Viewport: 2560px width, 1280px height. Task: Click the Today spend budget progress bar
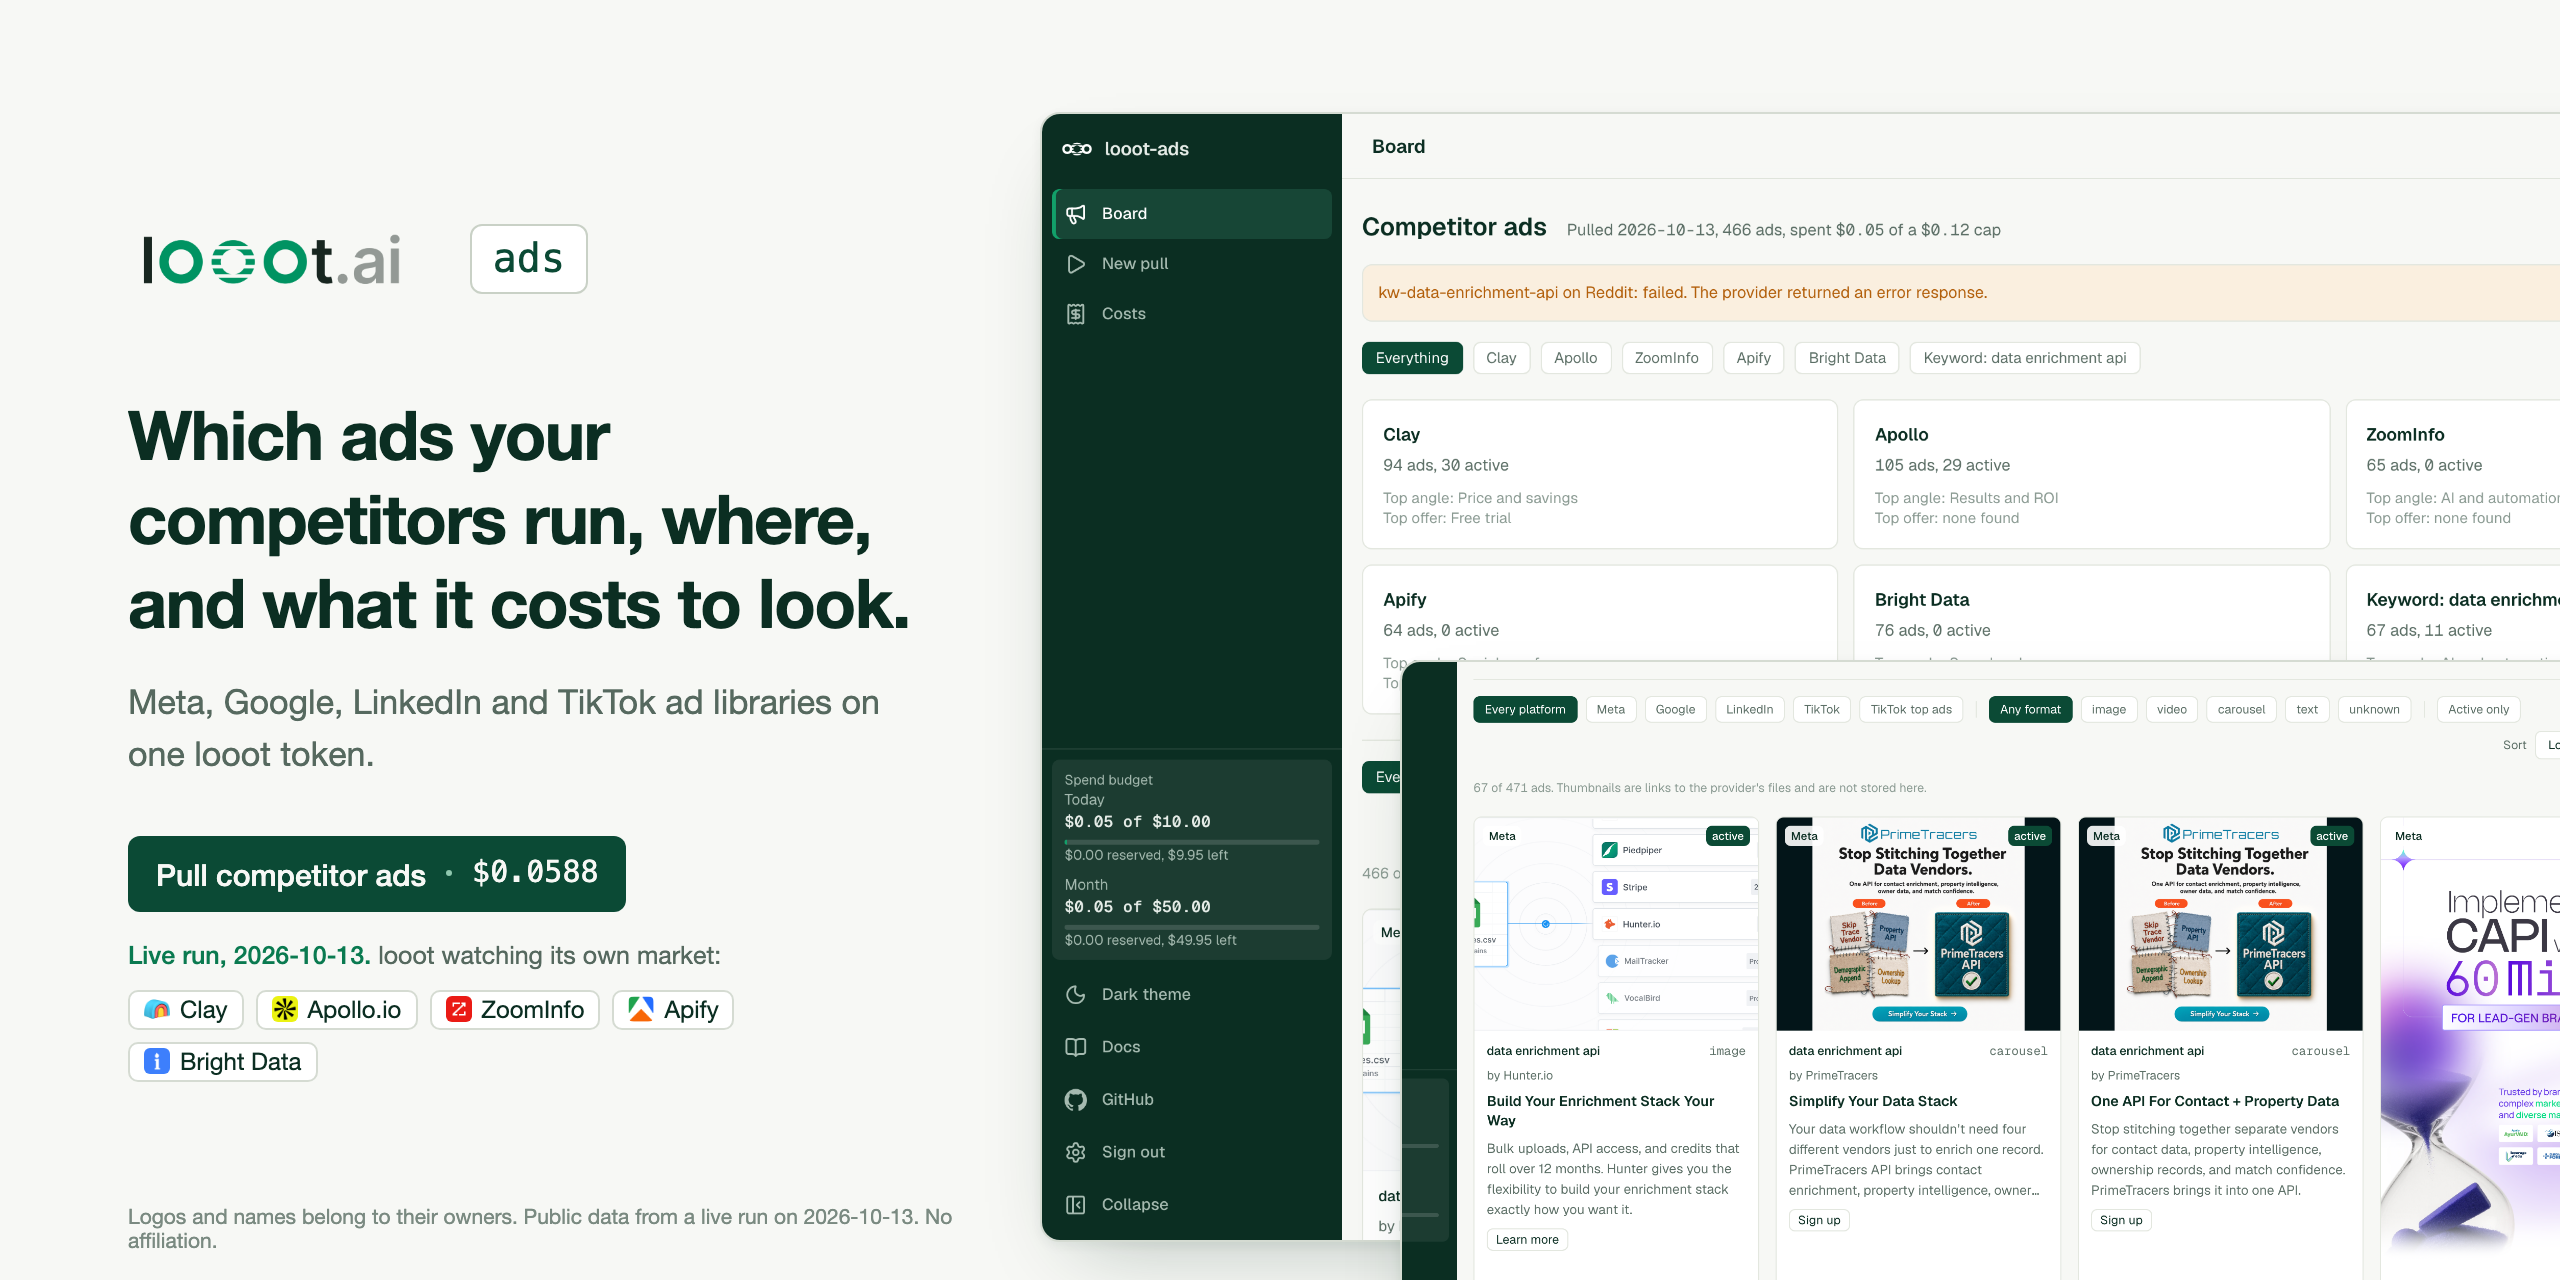pos(1192,842)
